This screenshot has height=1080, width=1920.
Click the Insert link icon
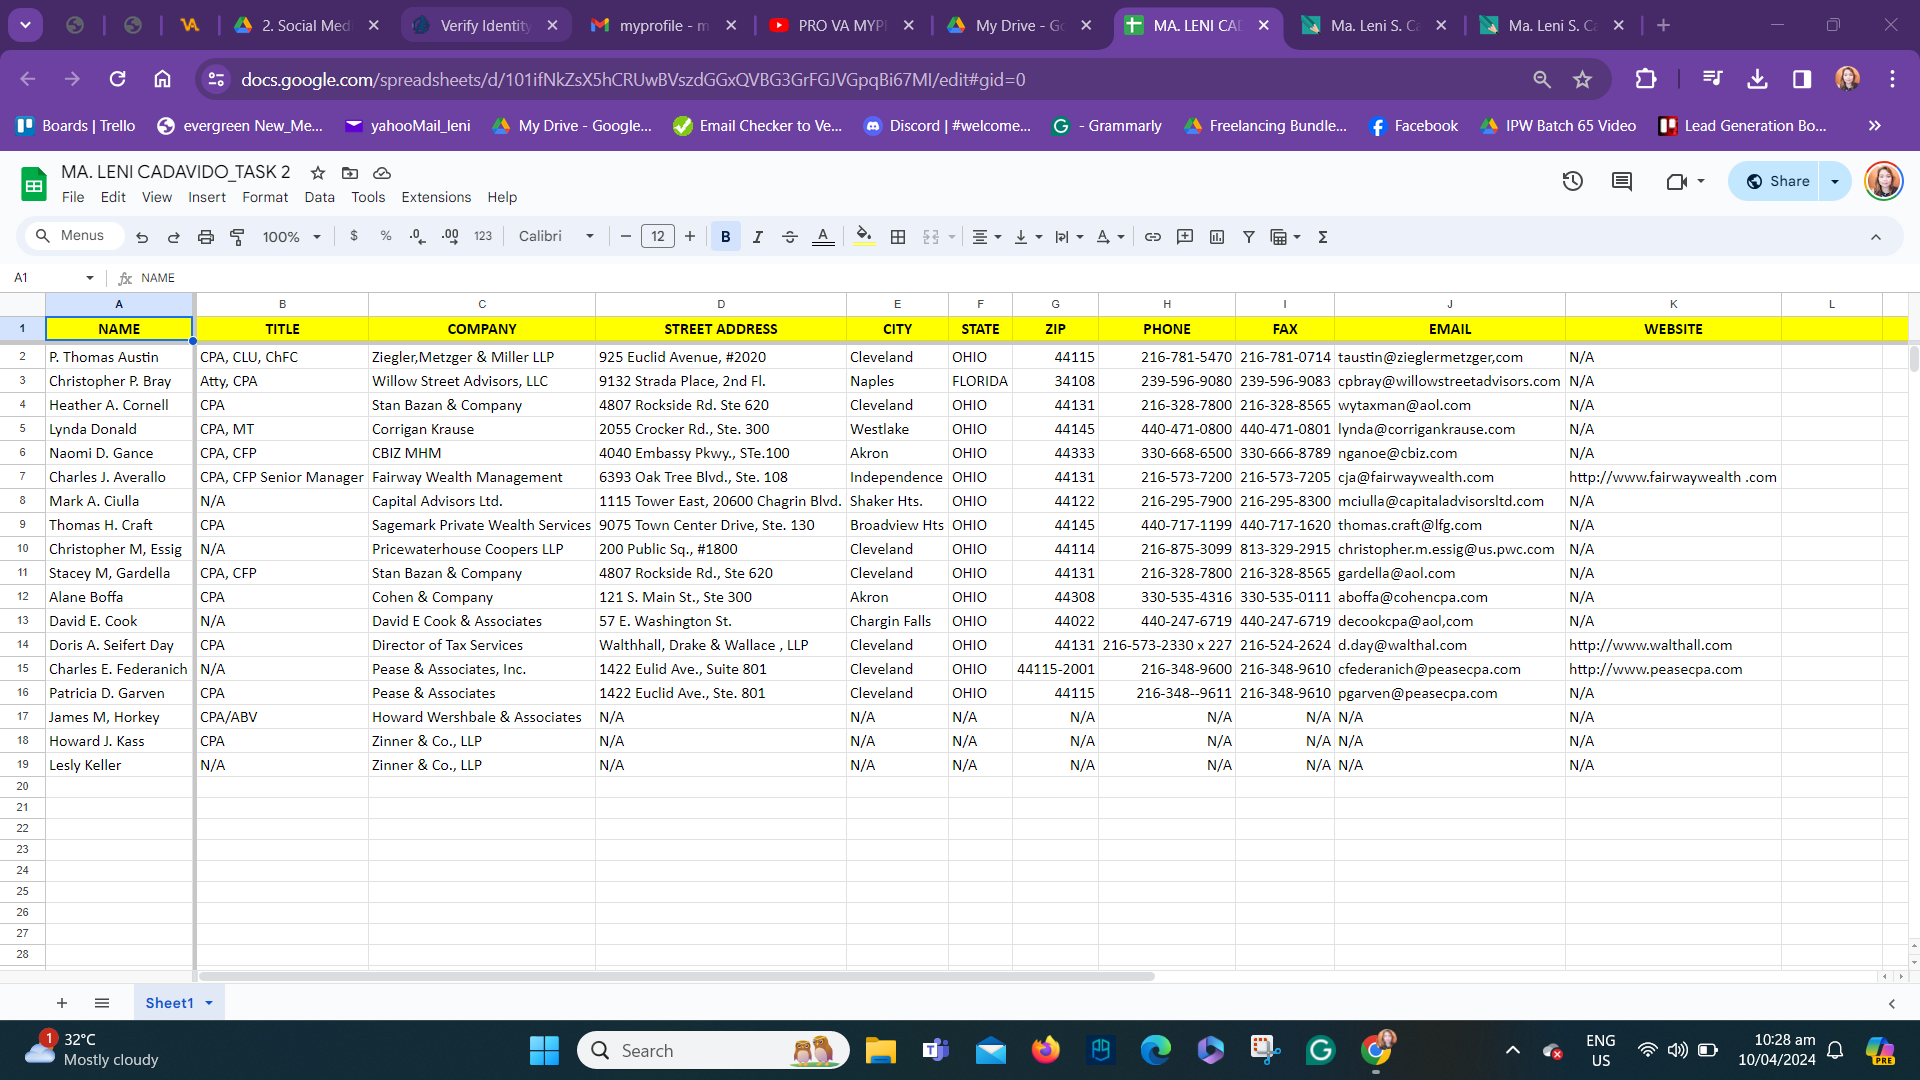click(1152, 237)
